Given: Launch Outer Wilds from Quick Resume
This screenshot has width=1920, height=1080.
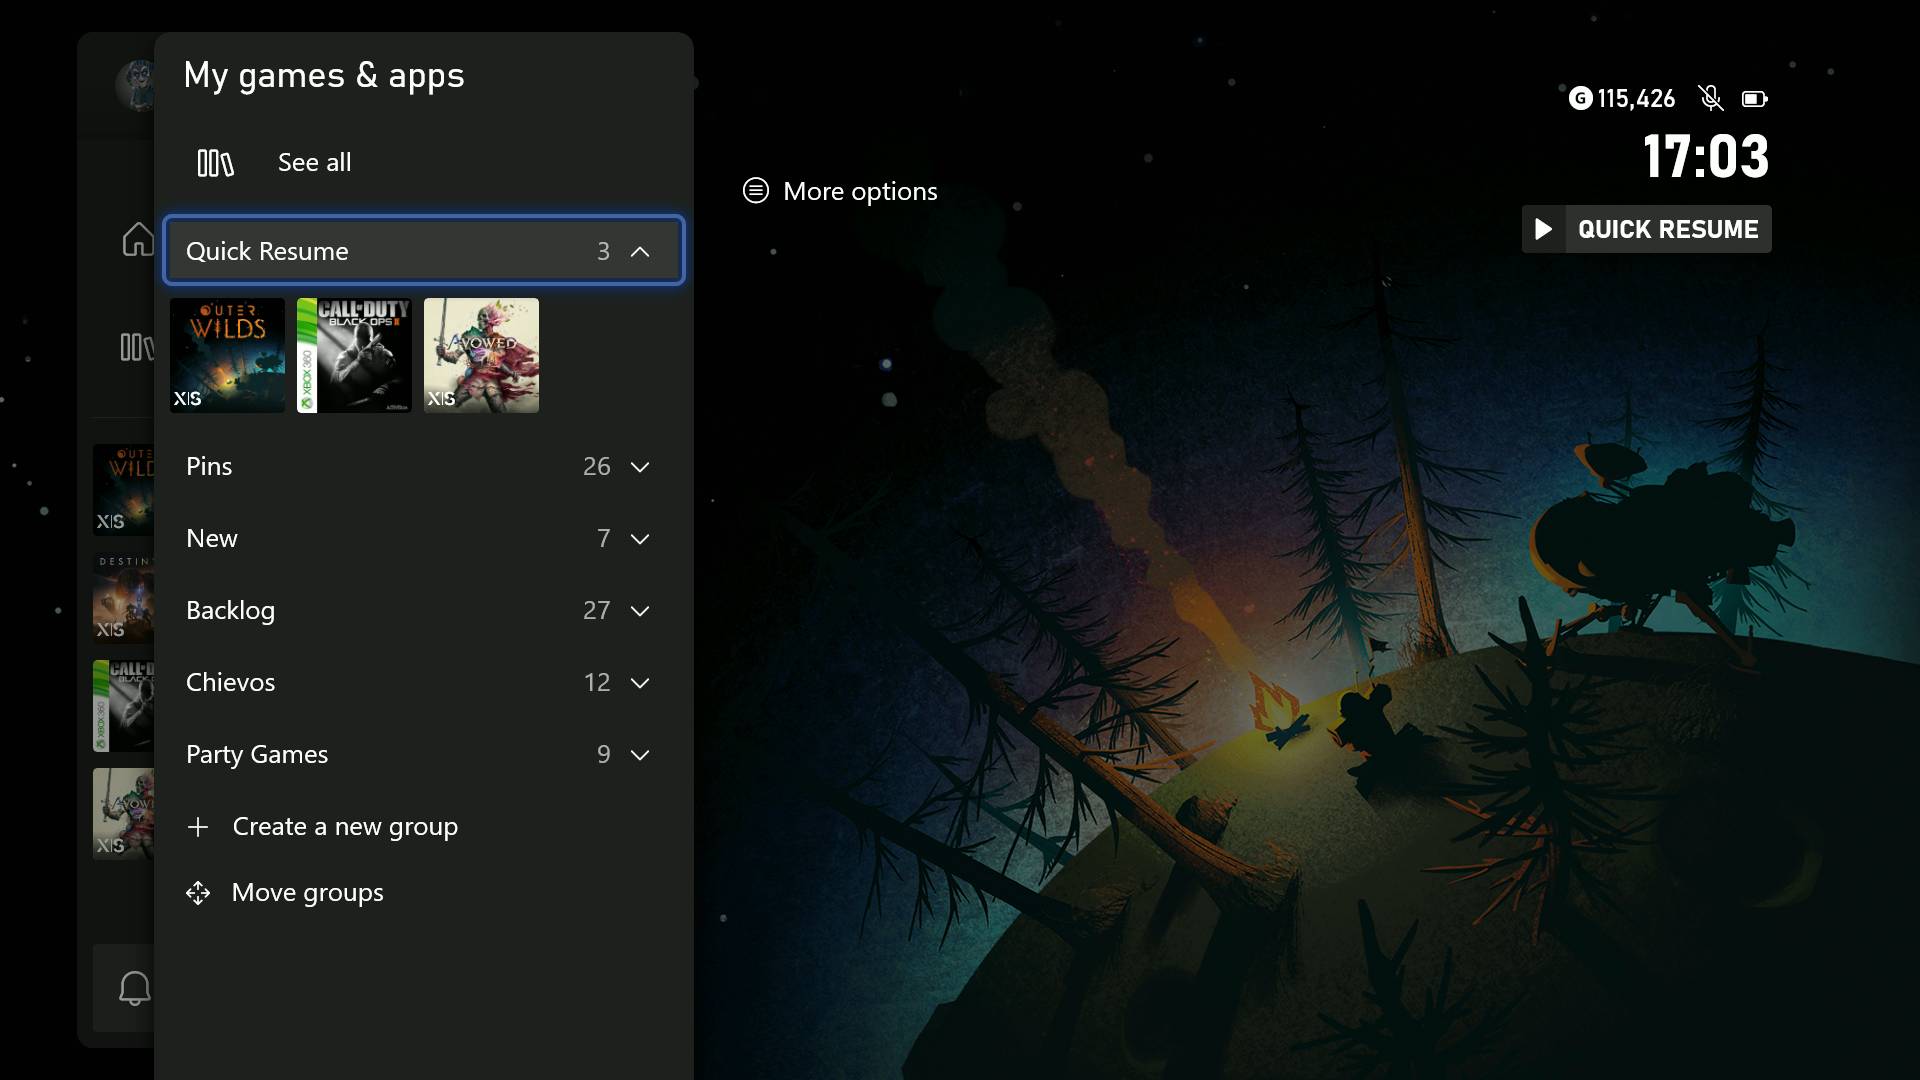Looking at the screenshot, I should pyautogui.click(x=227, y=355).
